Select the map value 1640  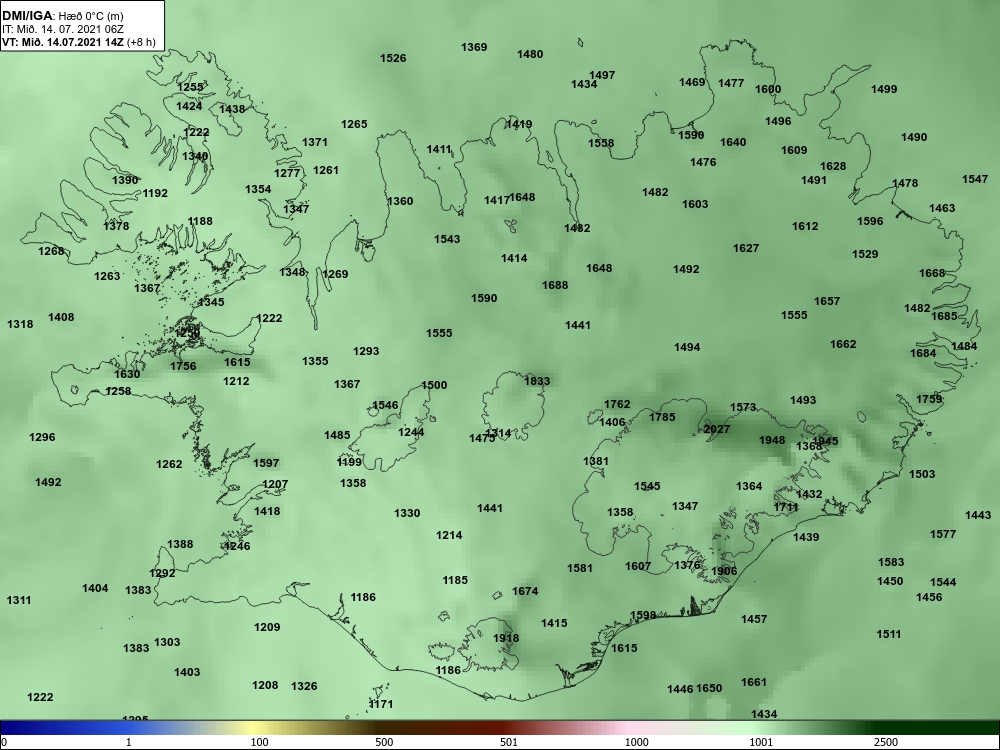(733, 142)
